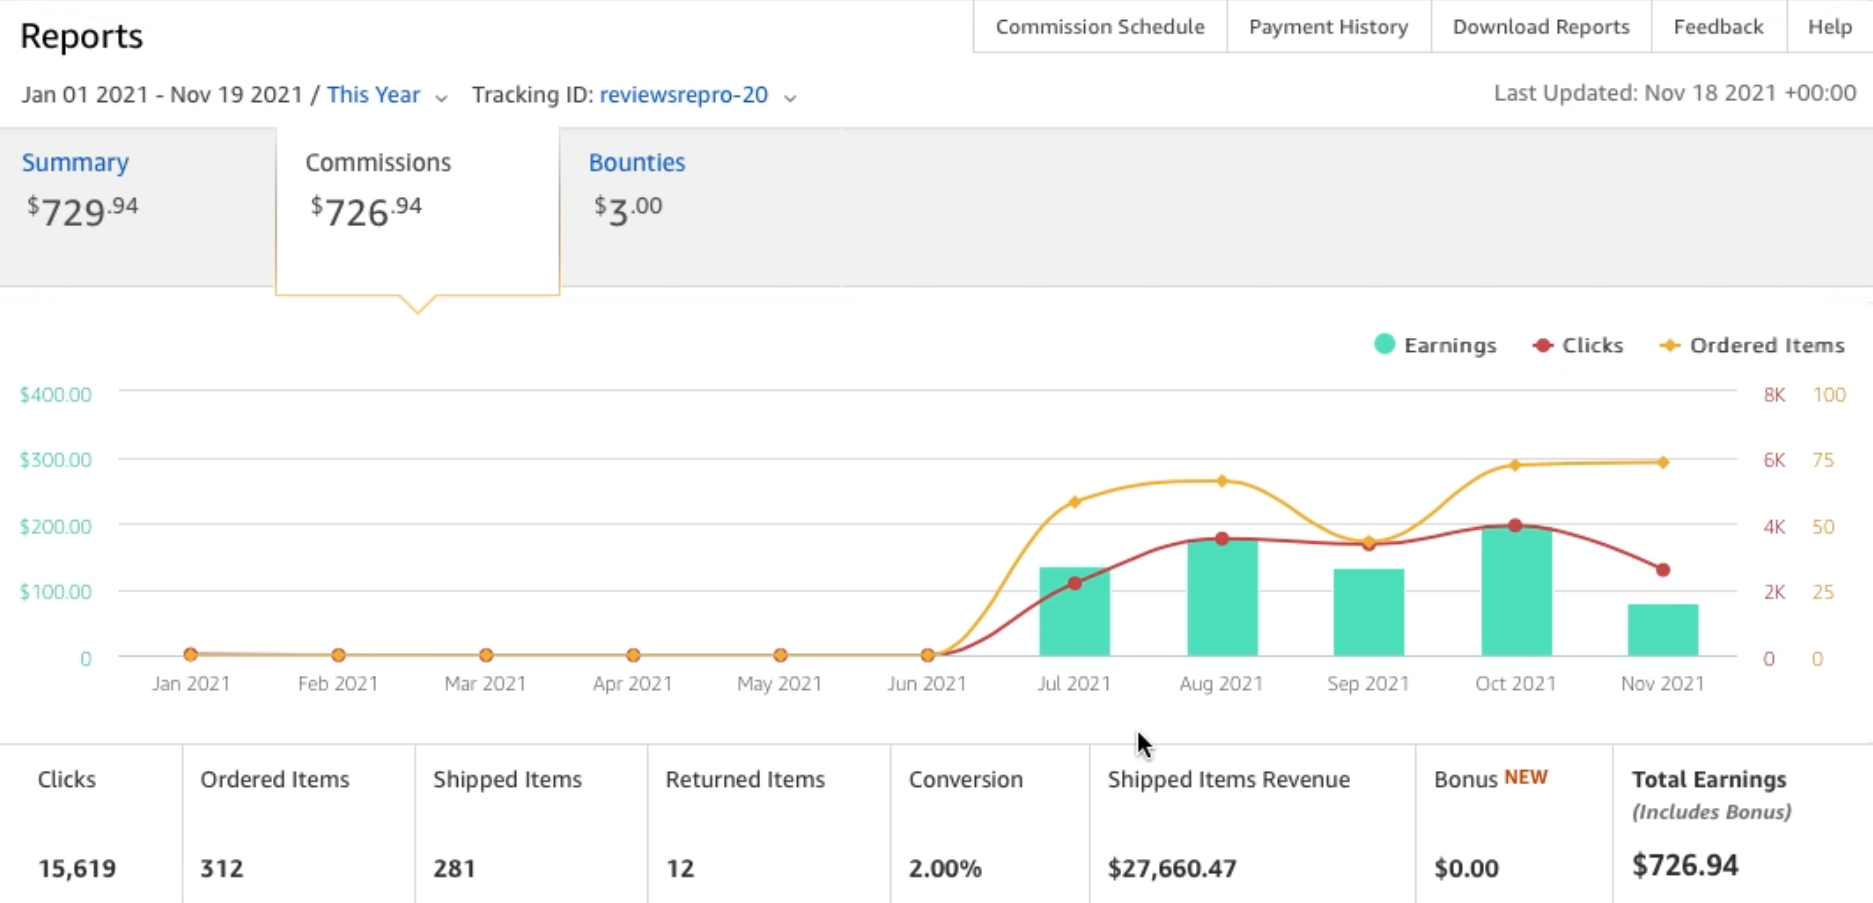Viewport: 1873px width, 903px height.
Task: Click the Returned Items value 12
Action: [680, 868]
